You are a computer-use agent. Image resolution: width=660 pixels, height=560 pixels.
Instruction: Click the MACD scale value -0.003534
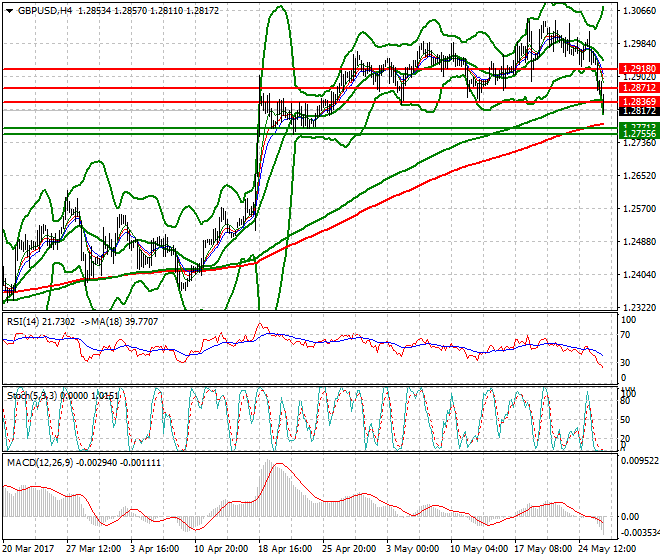pos(639,533)
